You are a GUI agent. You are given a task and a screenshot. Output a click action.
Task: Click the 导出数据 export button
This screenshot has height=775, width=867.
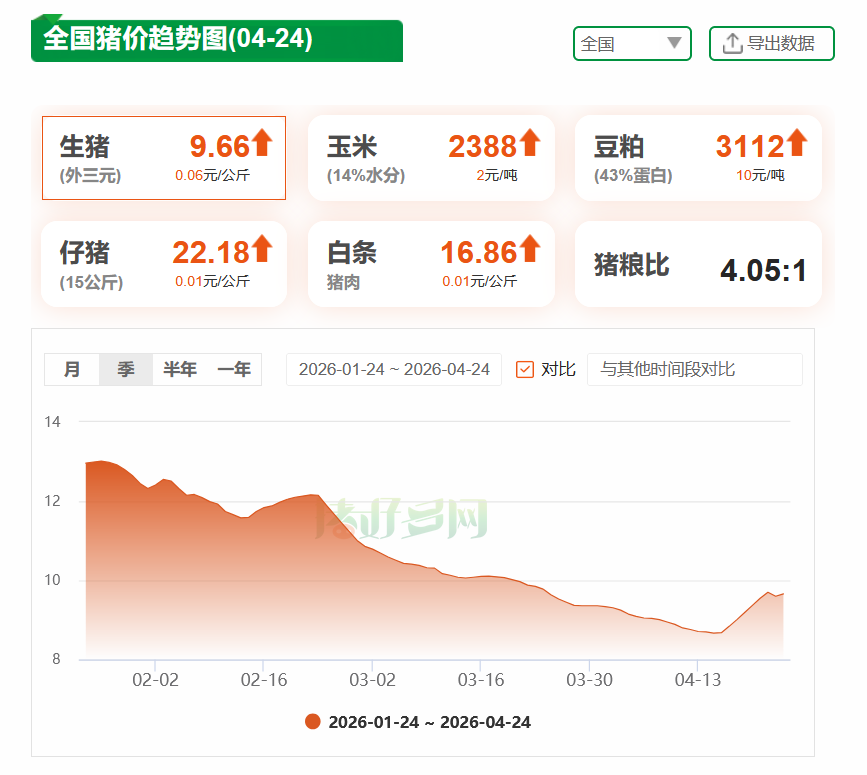pyautogui.click(x=771, y=43)
